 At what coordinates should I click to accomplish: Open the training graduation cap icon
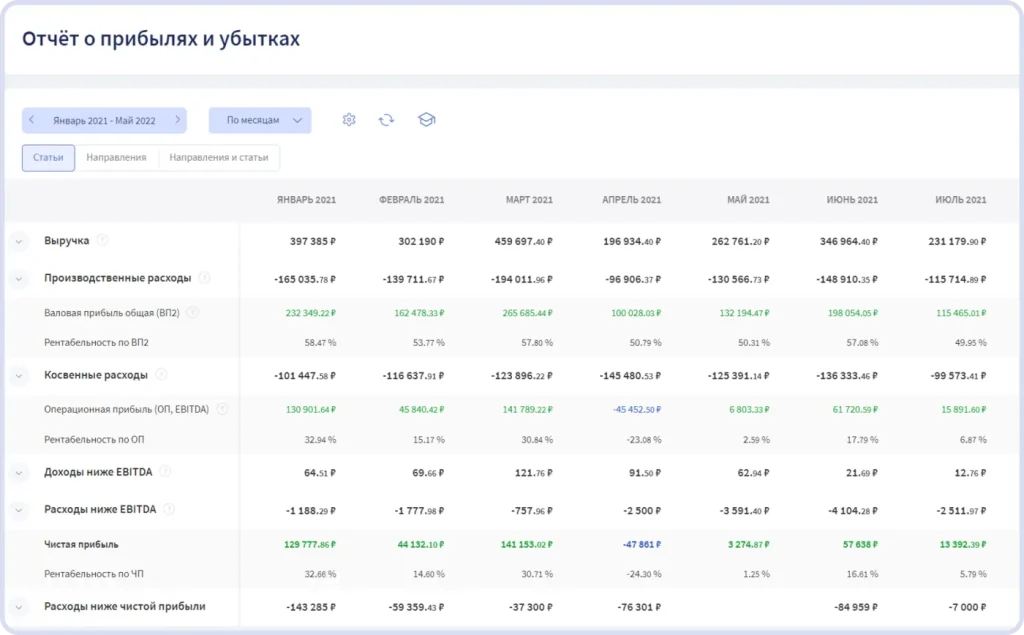426,120
